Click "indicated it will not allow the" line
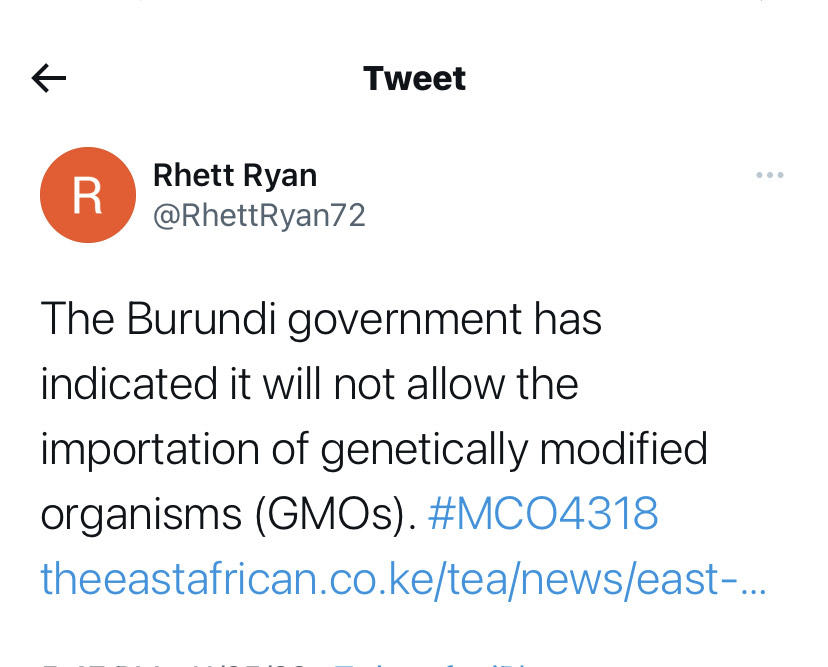 309,384
